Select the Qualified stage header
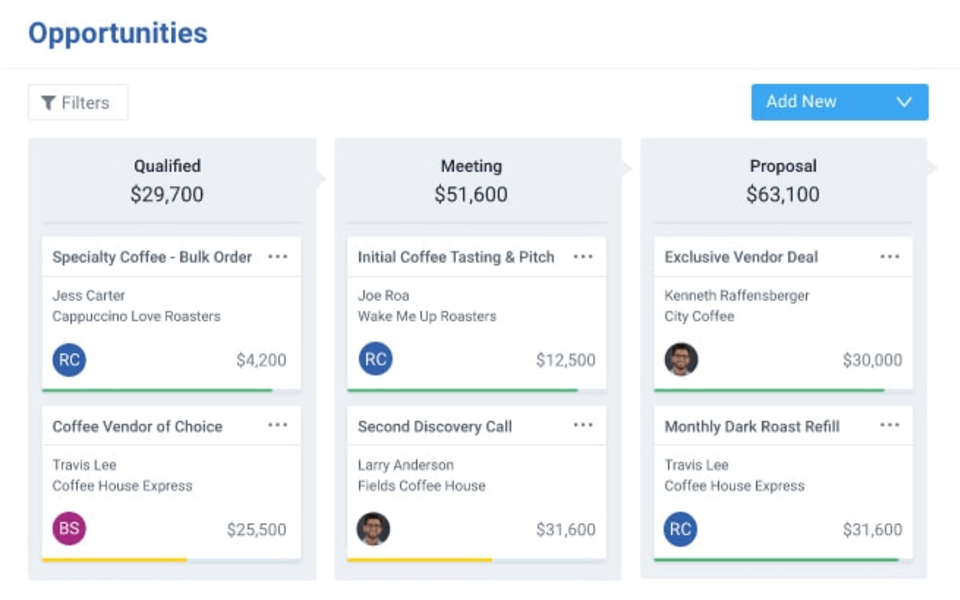 (167, 166)
